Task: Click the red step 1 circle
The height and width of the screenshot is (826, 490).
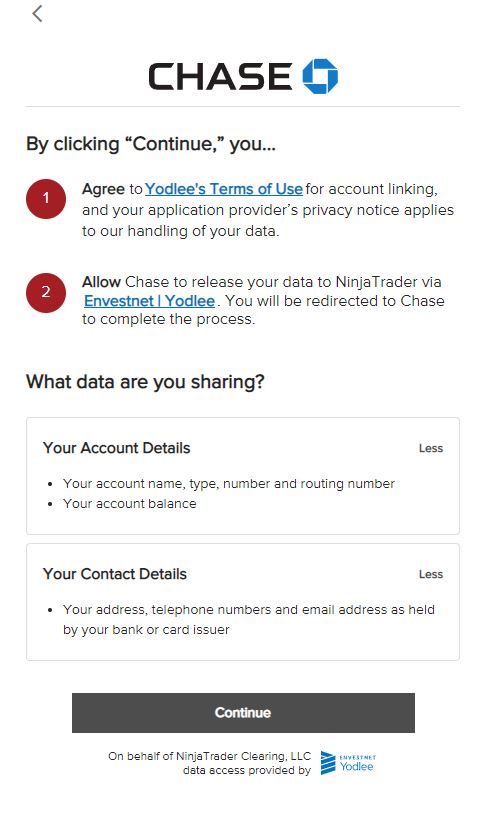Action: tap(46, 199)
